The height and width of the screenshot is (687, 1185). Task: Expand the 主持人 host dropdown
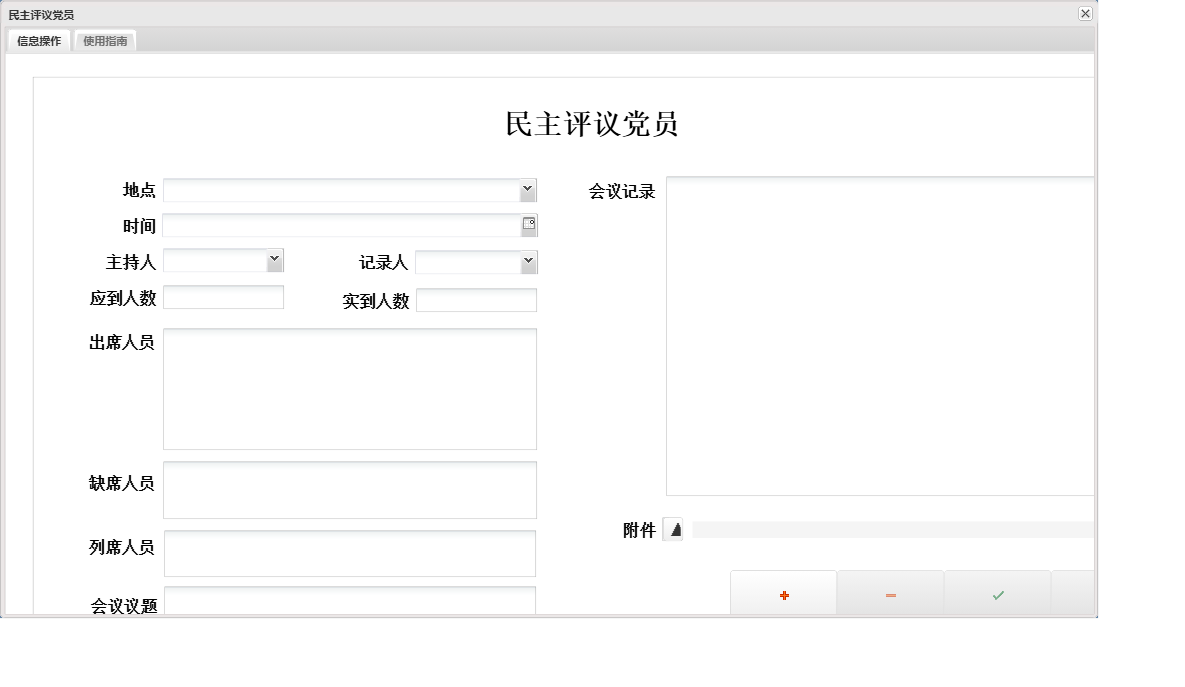pos(275,260)
